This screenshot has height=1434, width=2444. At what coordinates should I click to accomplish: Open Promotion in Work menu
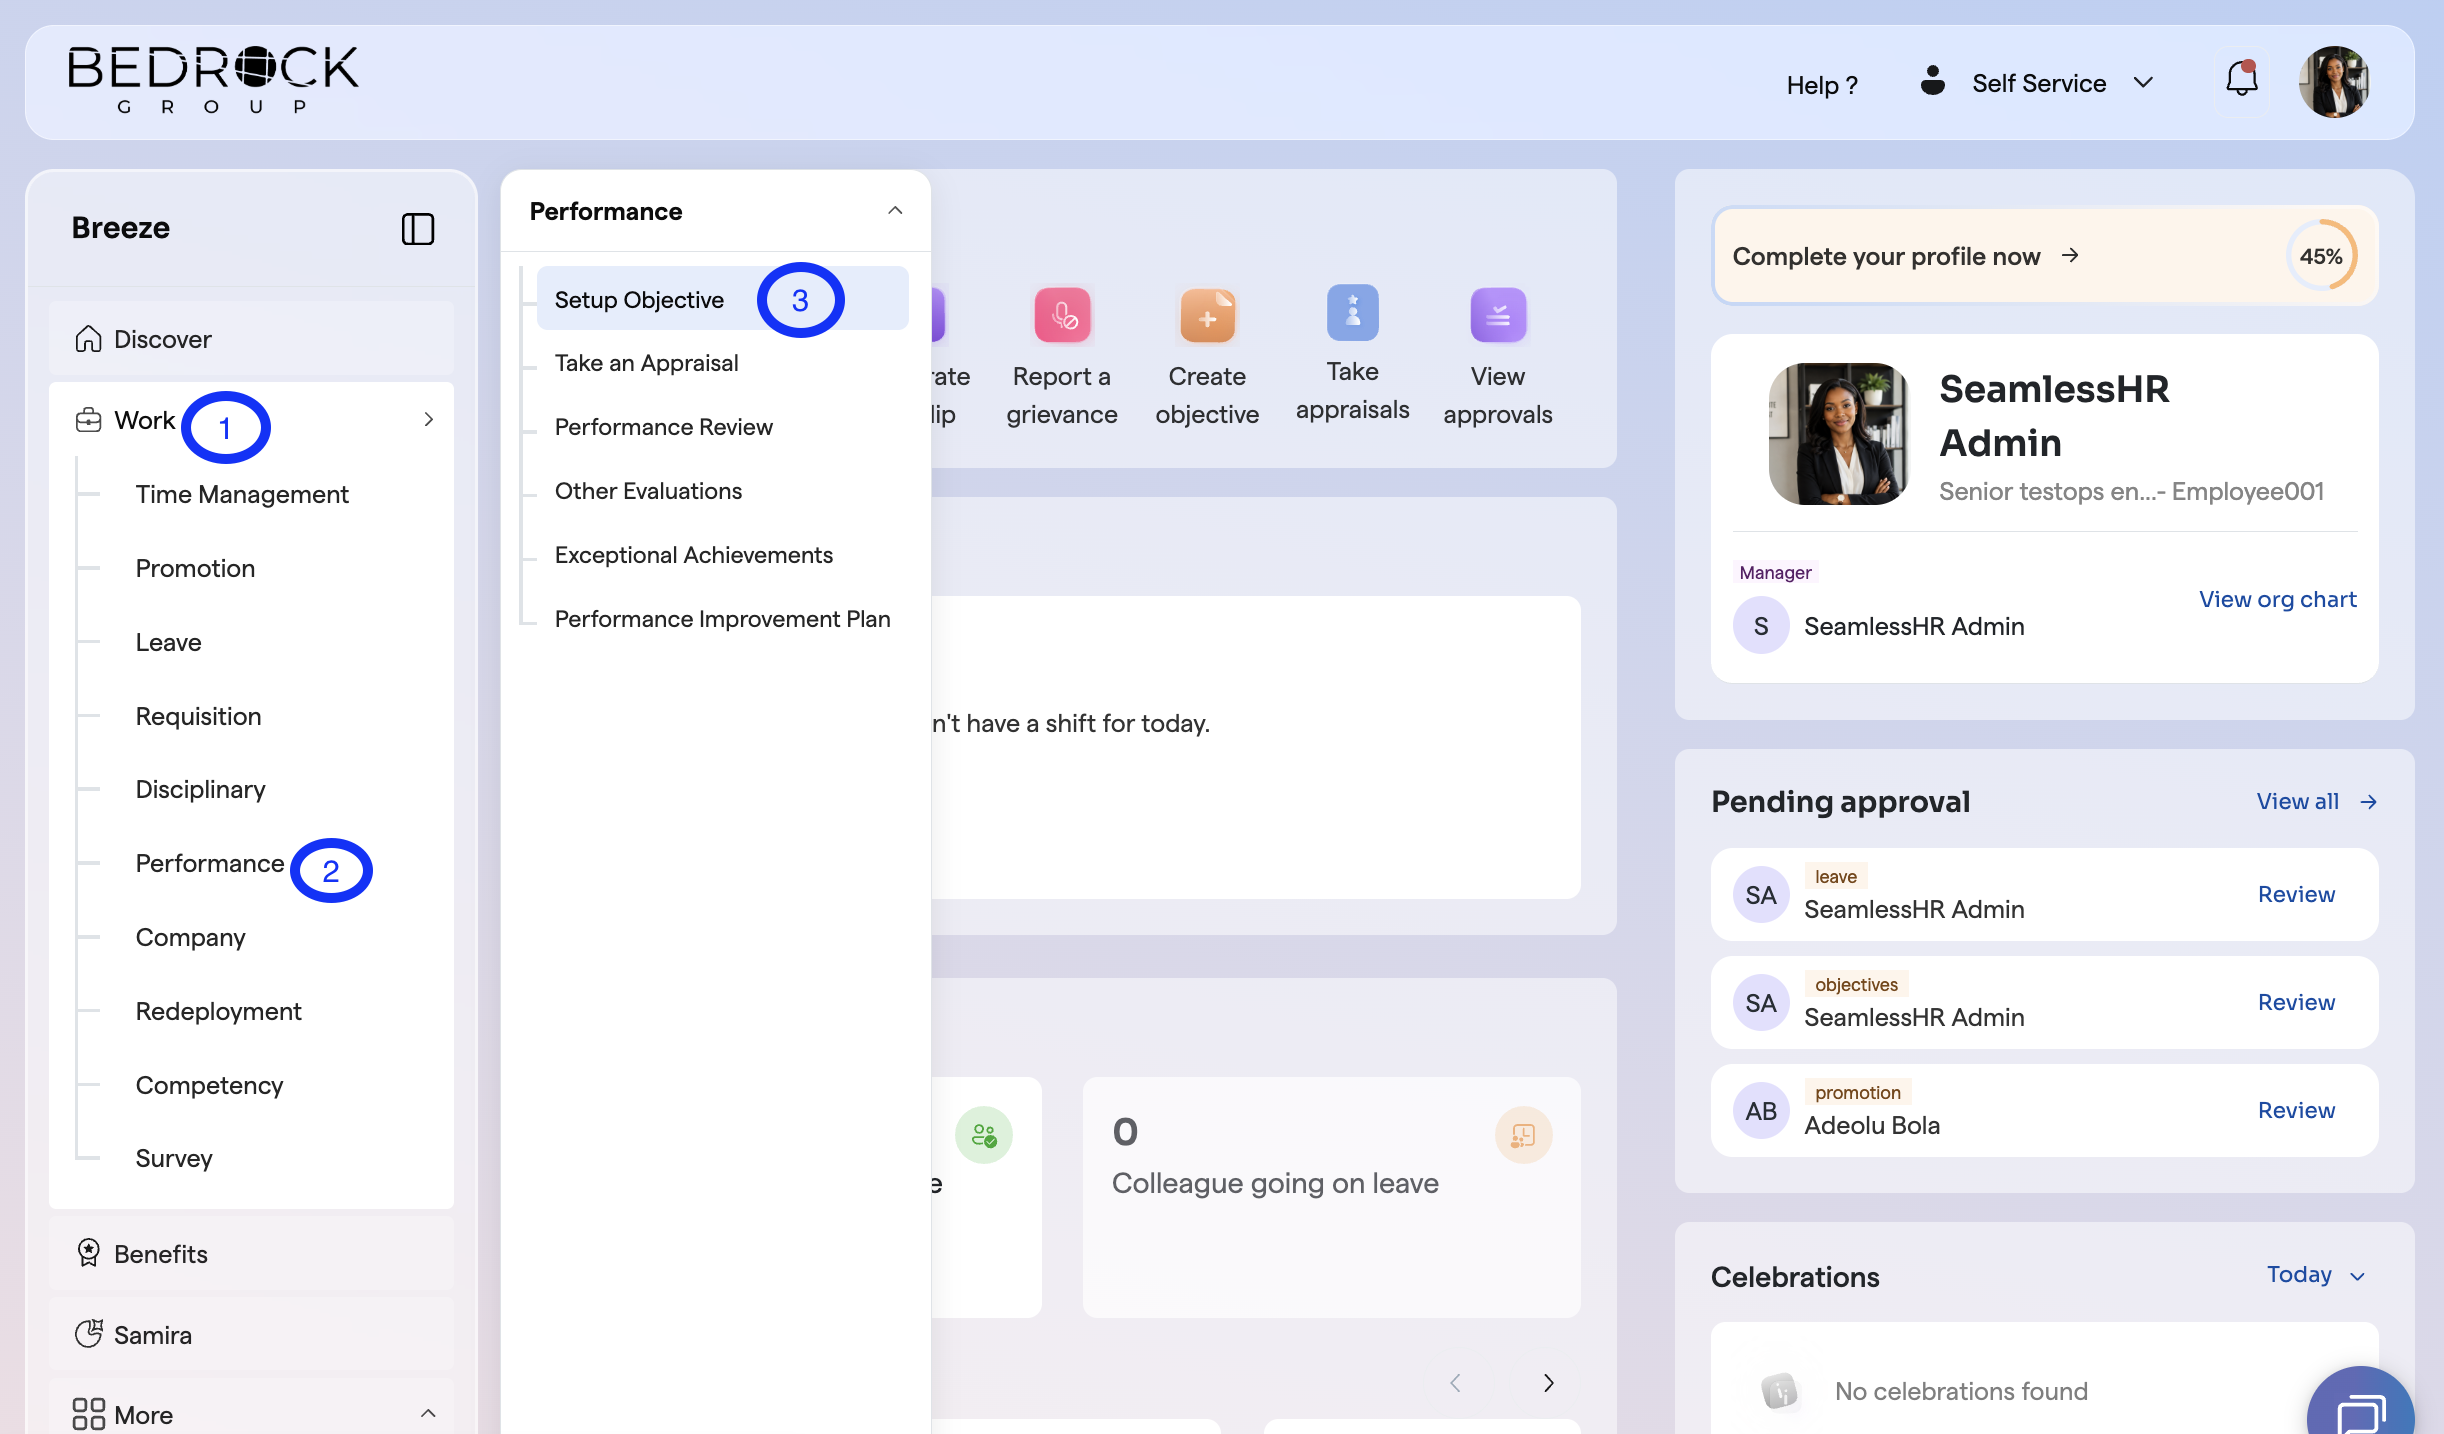pos(195,568)
